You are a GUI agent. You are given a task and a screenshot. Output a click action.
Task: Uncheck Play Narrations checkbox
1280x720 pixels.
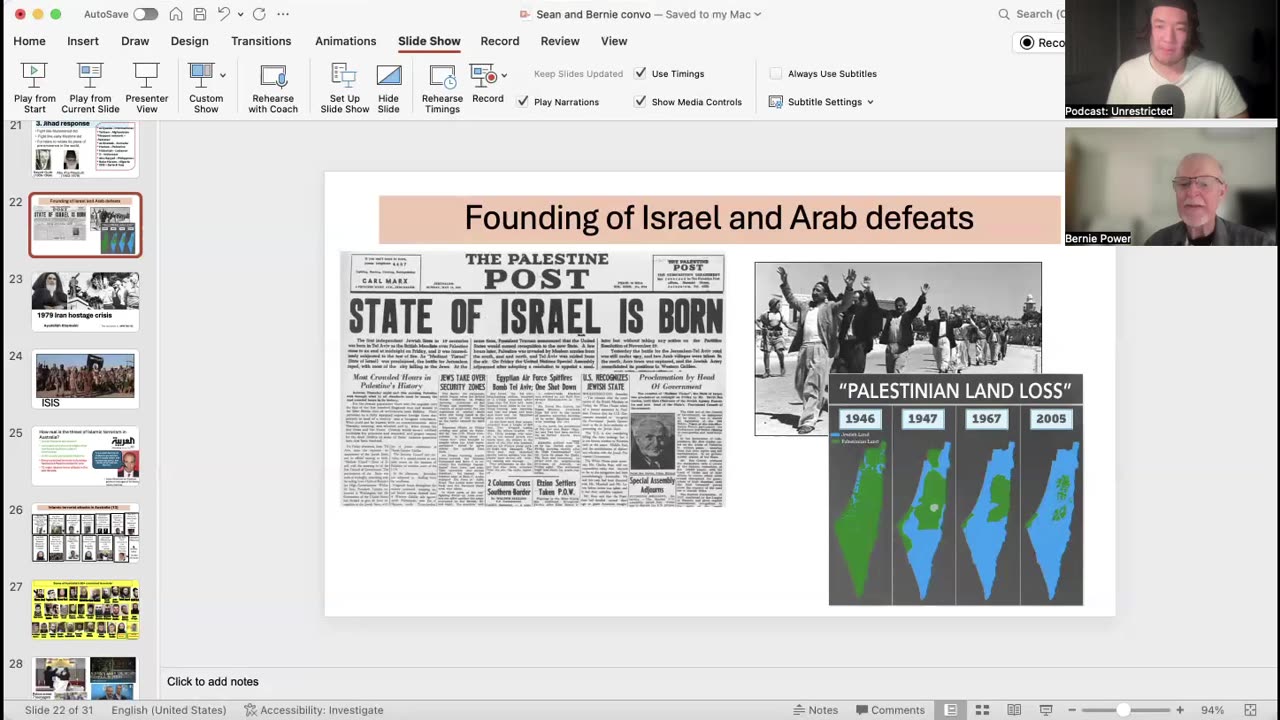(x=522, y=101)
